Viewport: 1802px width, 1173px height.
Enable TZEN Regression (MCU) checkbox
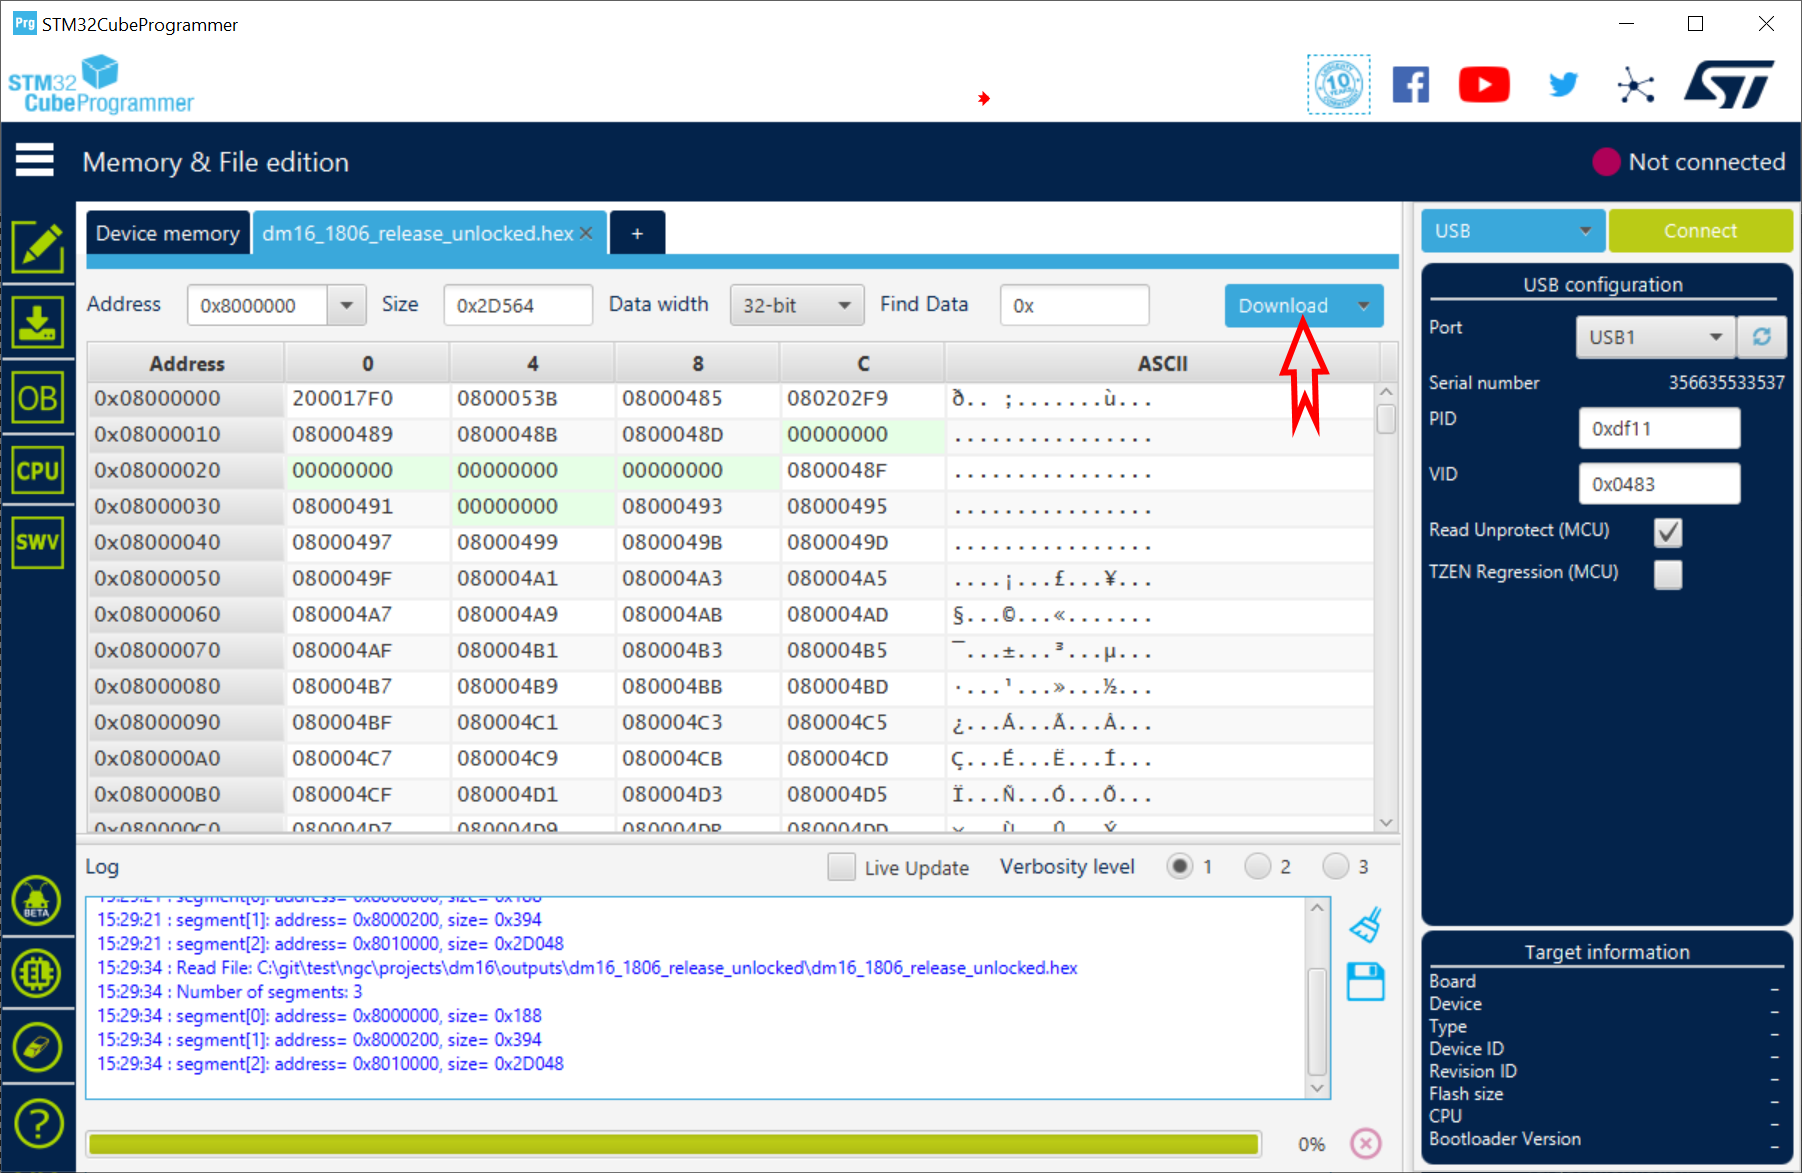(1667, 574)
